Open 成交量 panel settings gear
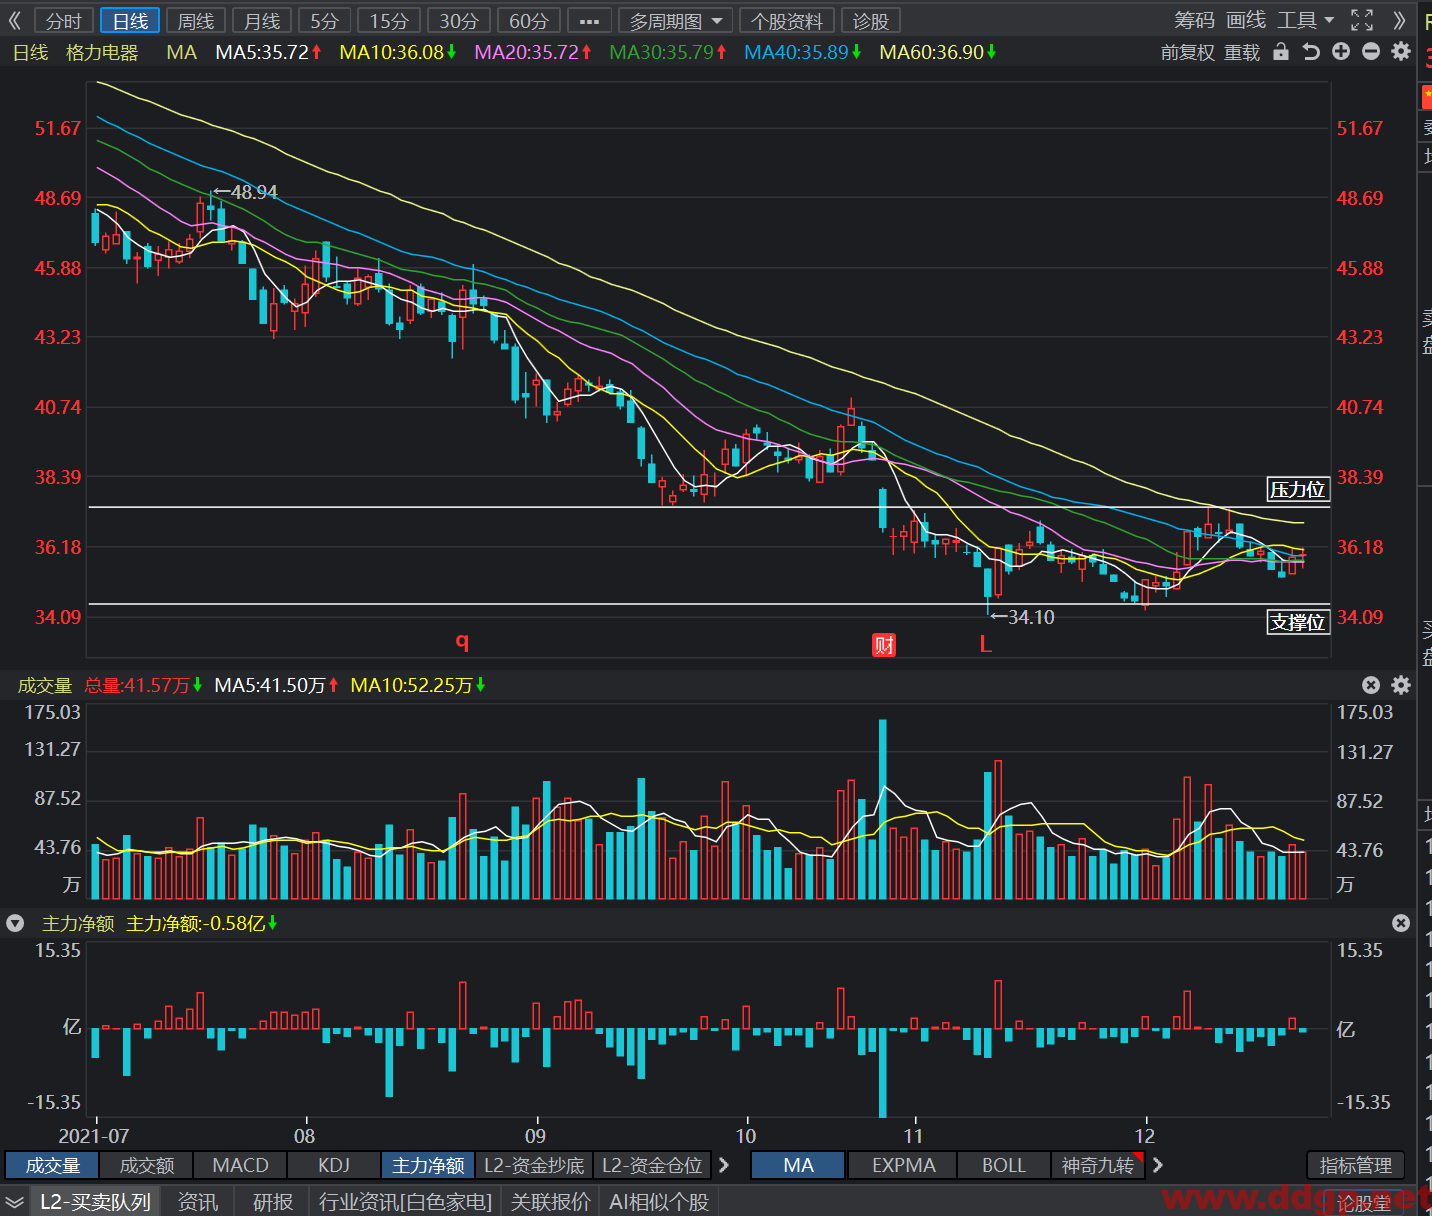 [x=1401, y=685]
